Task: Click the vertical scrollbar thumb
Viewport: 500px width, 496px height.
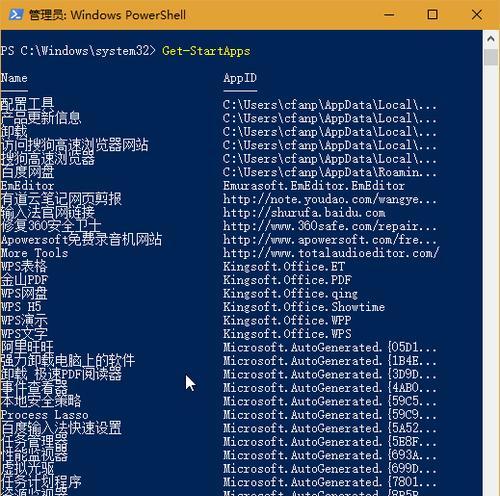Action: 491,56
